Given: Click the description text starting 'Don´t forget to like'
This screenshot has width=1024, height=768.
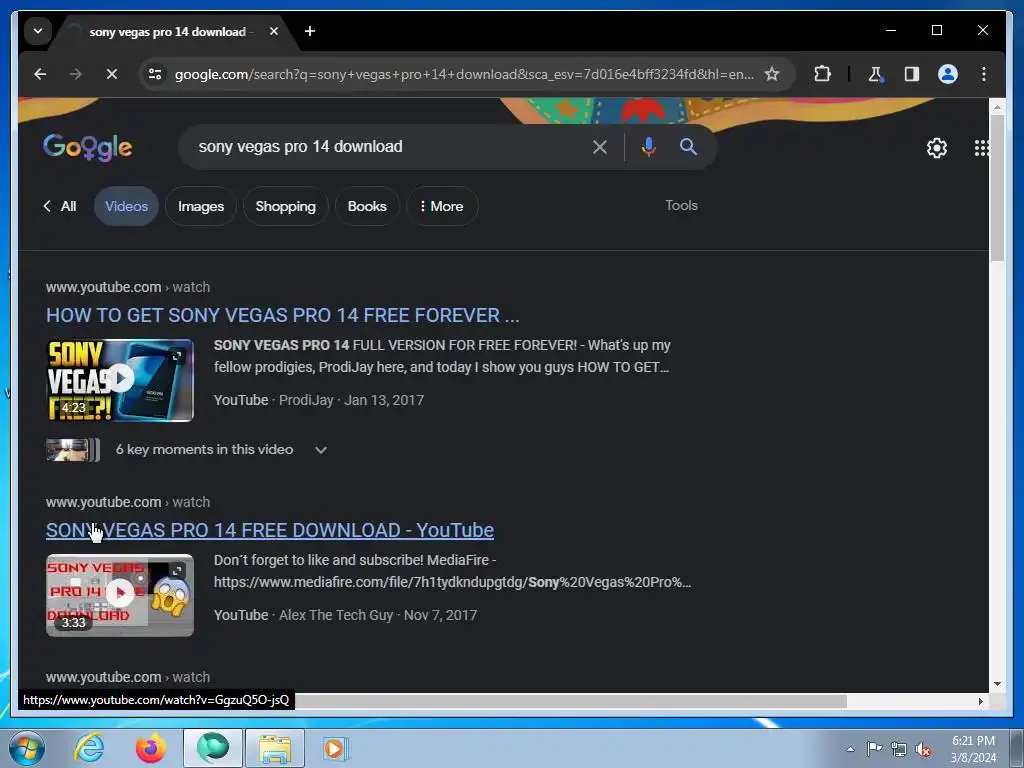Looking at the screenshot, I should (x=452, y=571).
